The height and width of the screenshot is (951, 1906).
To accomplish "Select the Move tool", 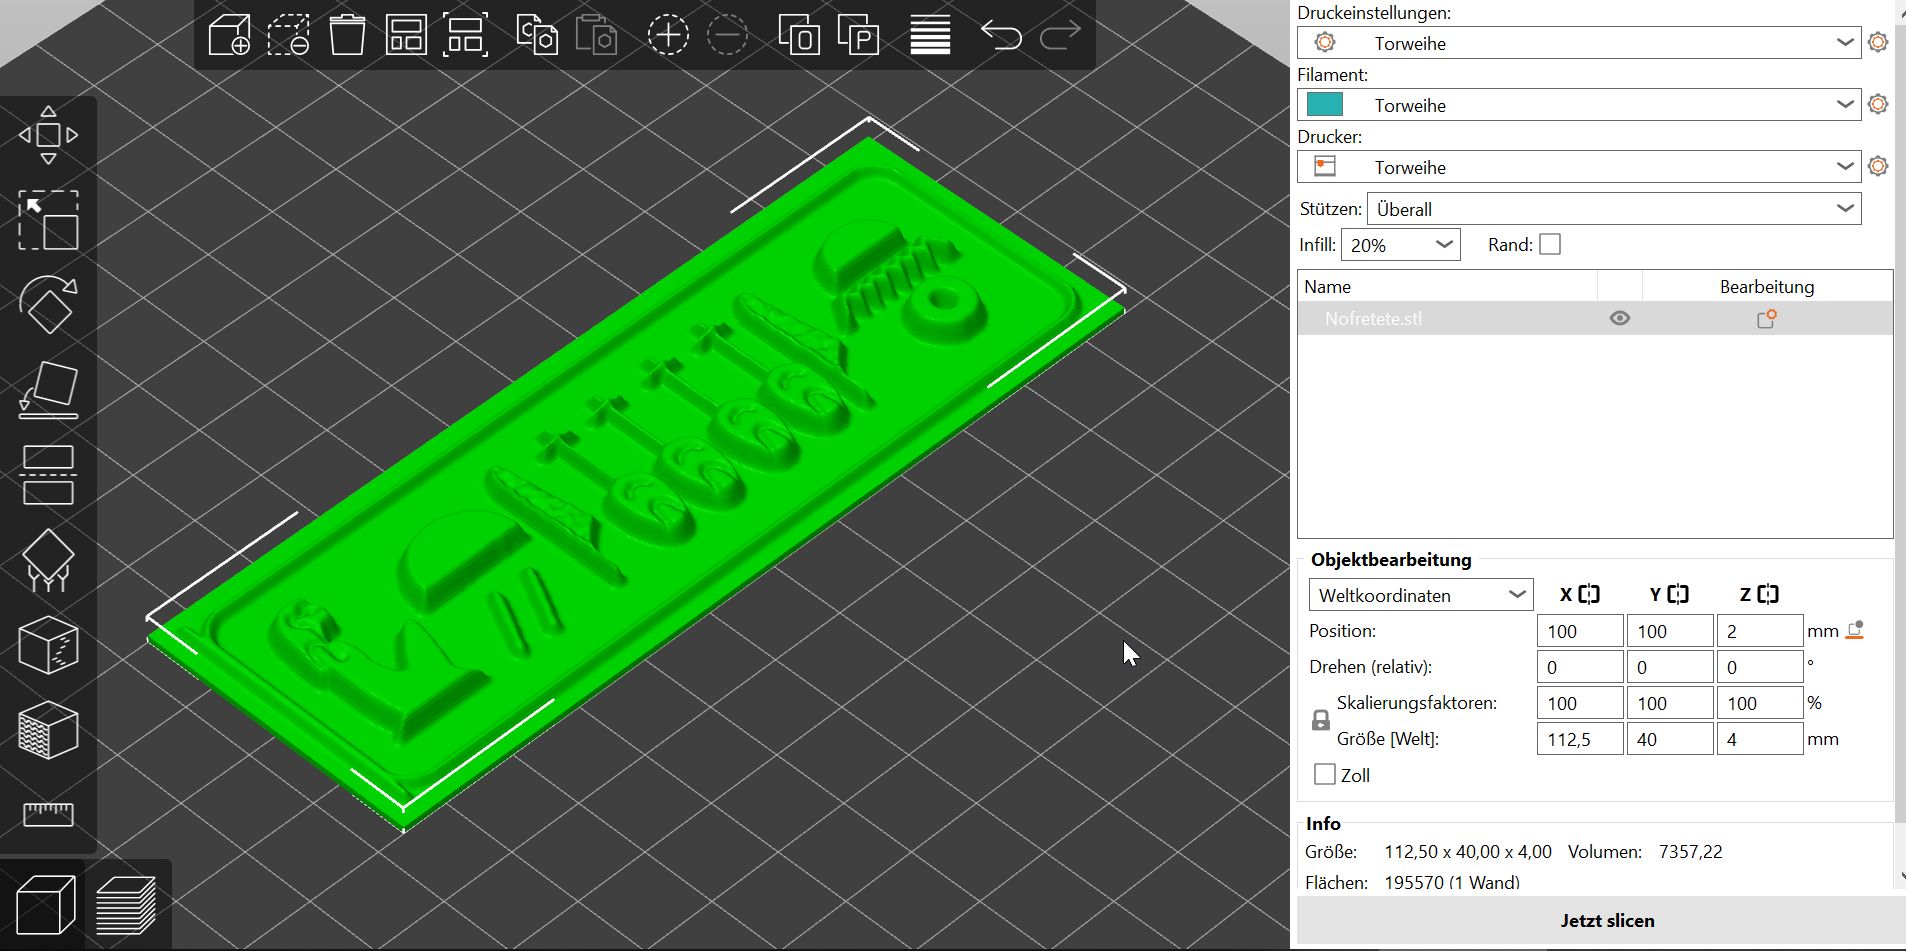I will tap(48, 135).
